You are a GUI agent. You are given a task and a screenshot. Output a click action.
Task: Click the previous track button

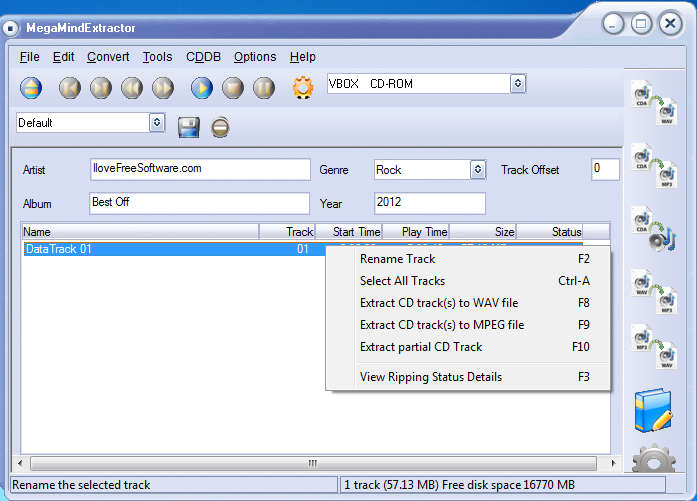point(70,88)
